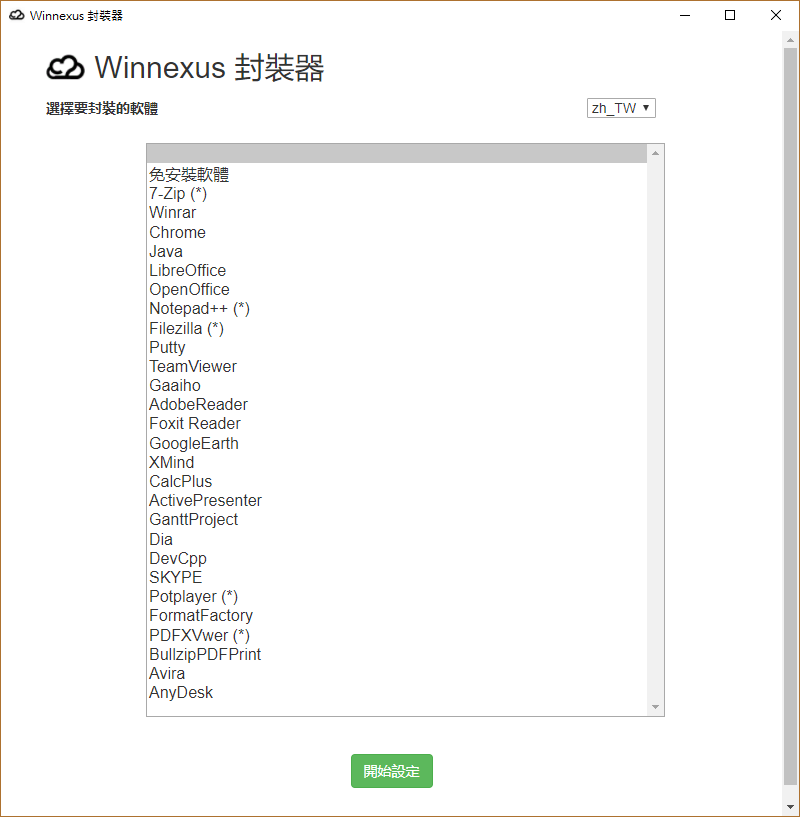The height and width of the screenshot is (817, 800).
Task: Maximize the Winnexus window
Action: tap(730, 15)
